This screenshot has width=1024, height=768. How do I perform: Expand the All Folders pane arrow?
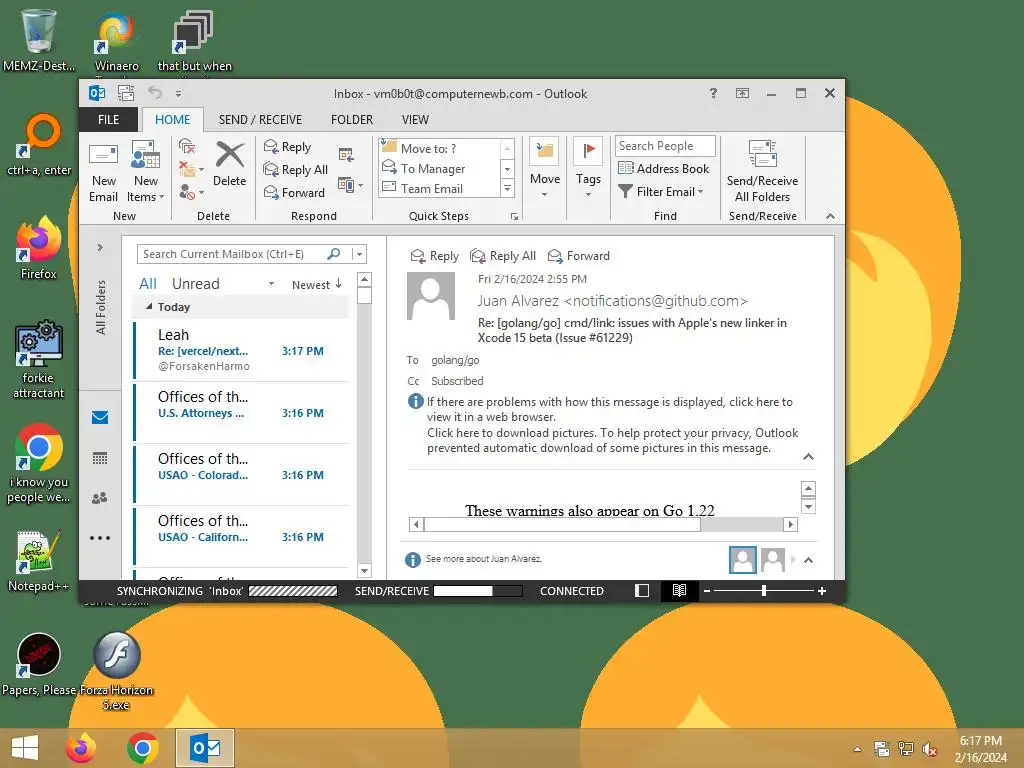100,248
